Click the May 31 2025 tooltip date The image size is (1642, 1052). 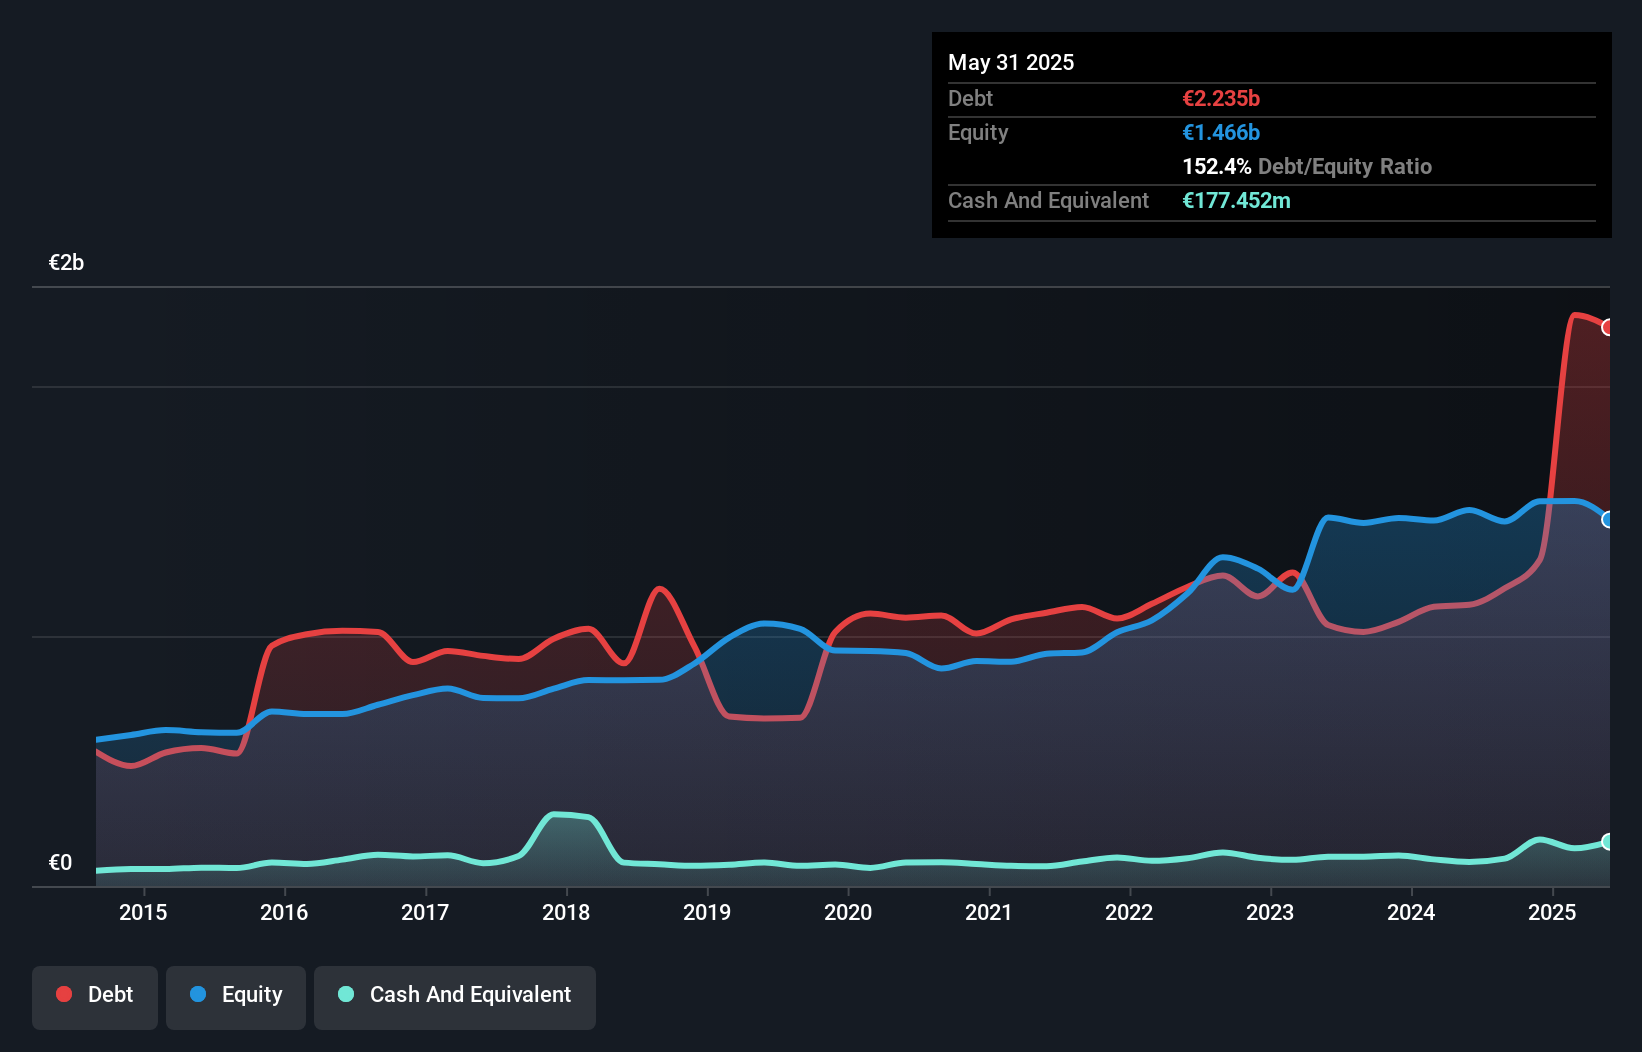coord(1011,62)
